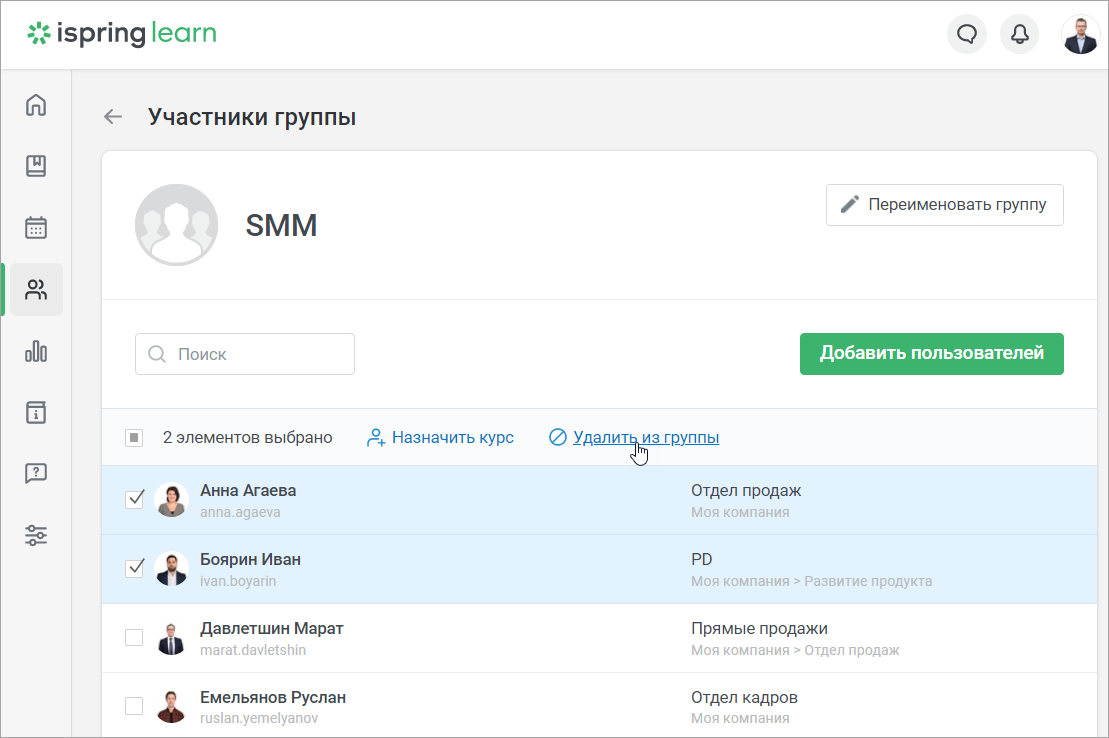Toggle the select-all checkbox

pos(134,438)
